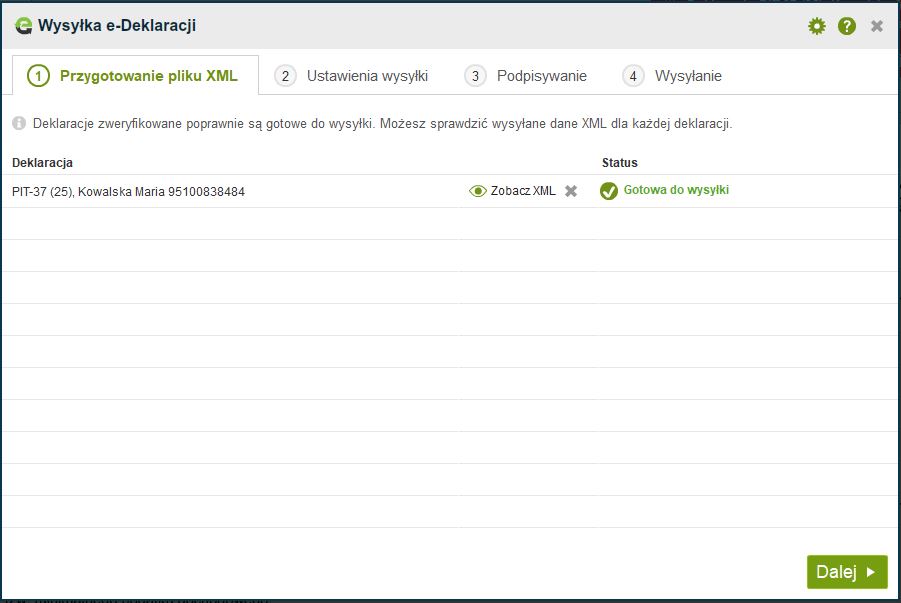Click the Status column header
Image resolution: width=901 pixels, height=603 pixels.
(x=619, y=162)
